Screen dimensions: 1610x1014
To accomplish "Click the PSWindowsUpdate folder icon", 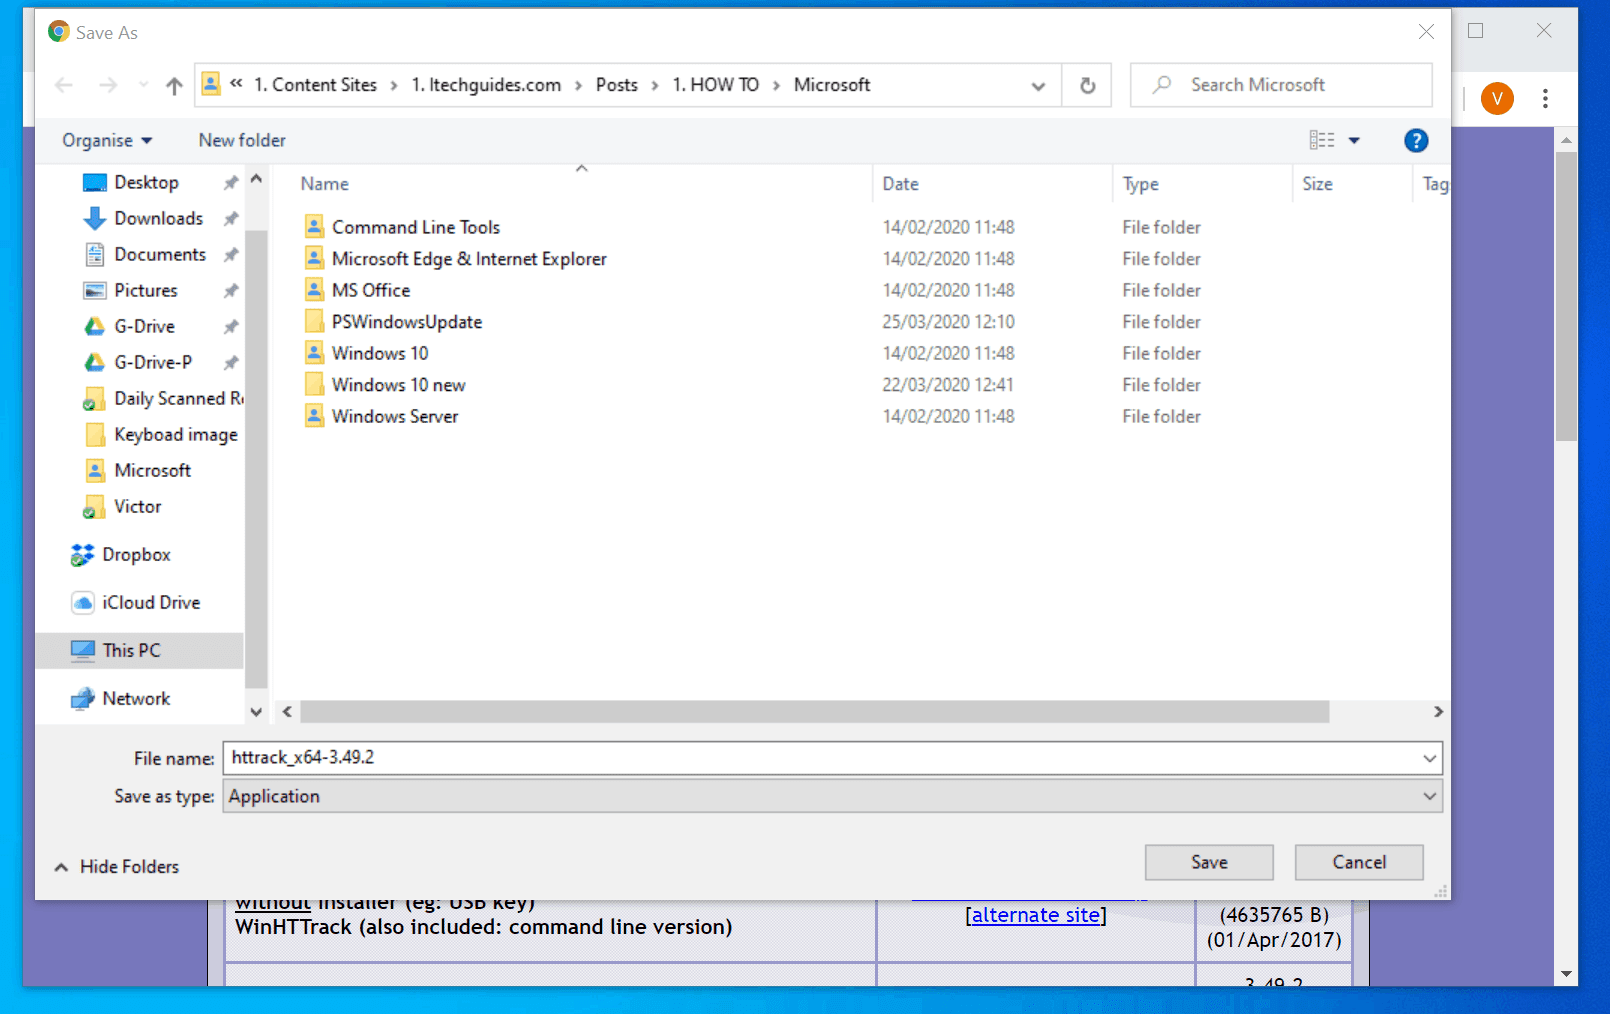I will point(314,322).
